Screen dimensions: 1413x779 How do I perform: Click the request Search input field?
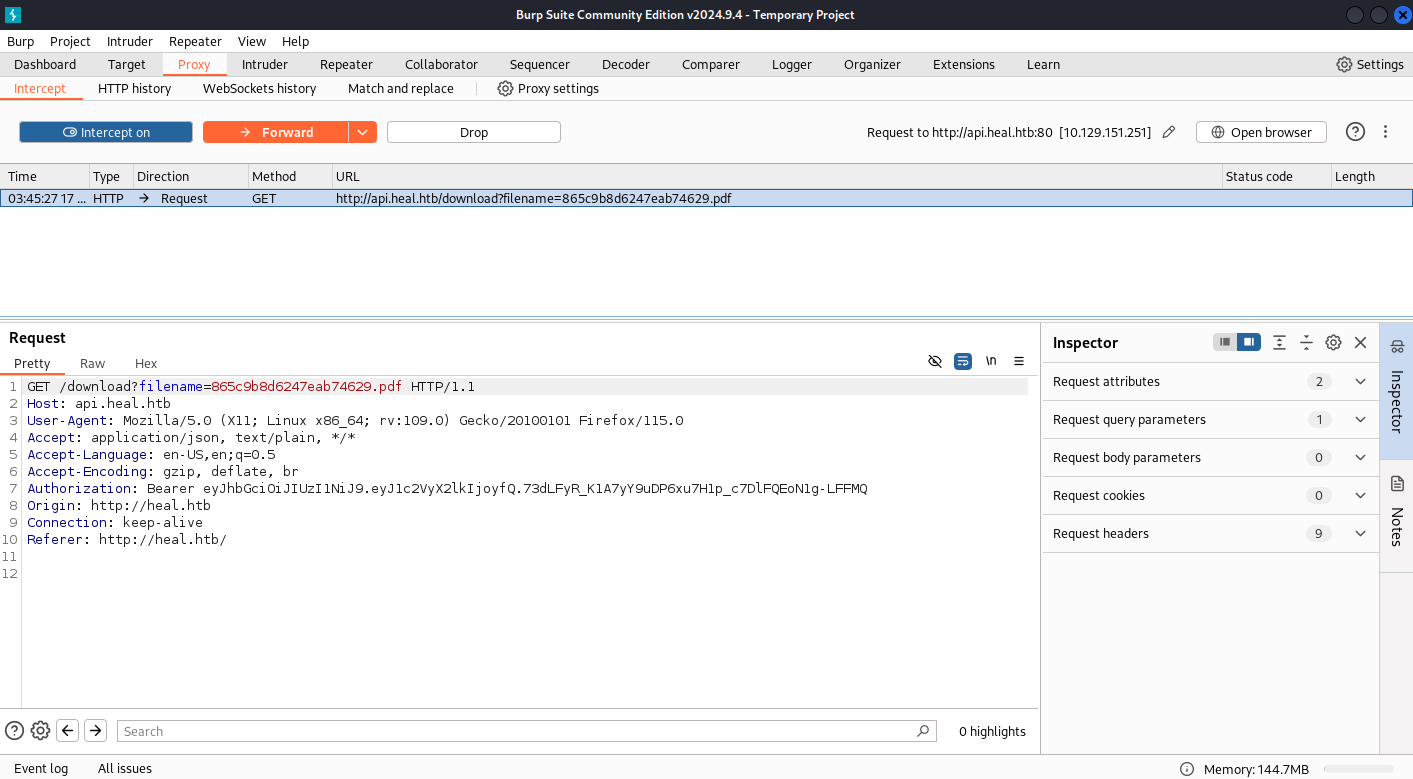click(527, 731)
